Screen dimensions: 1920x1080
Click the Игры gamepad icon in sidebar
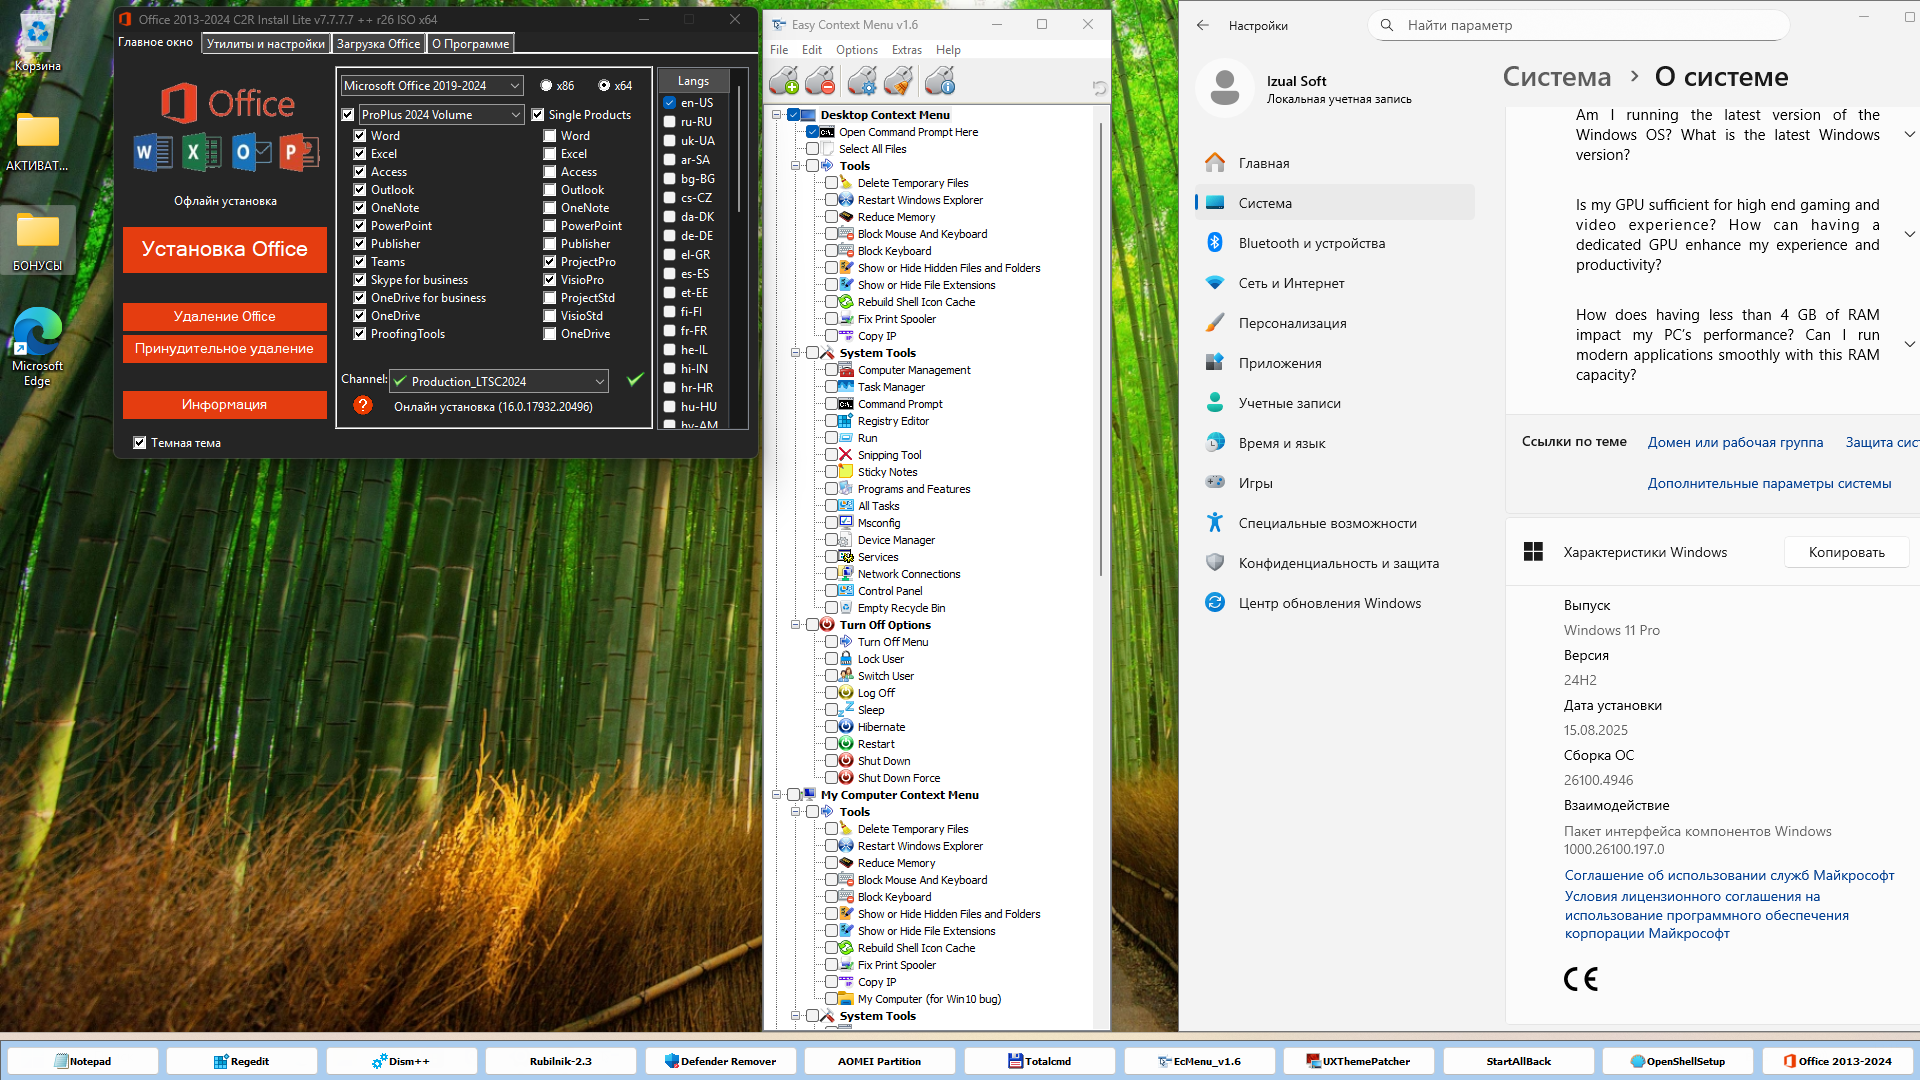[x=1215, y=483]
